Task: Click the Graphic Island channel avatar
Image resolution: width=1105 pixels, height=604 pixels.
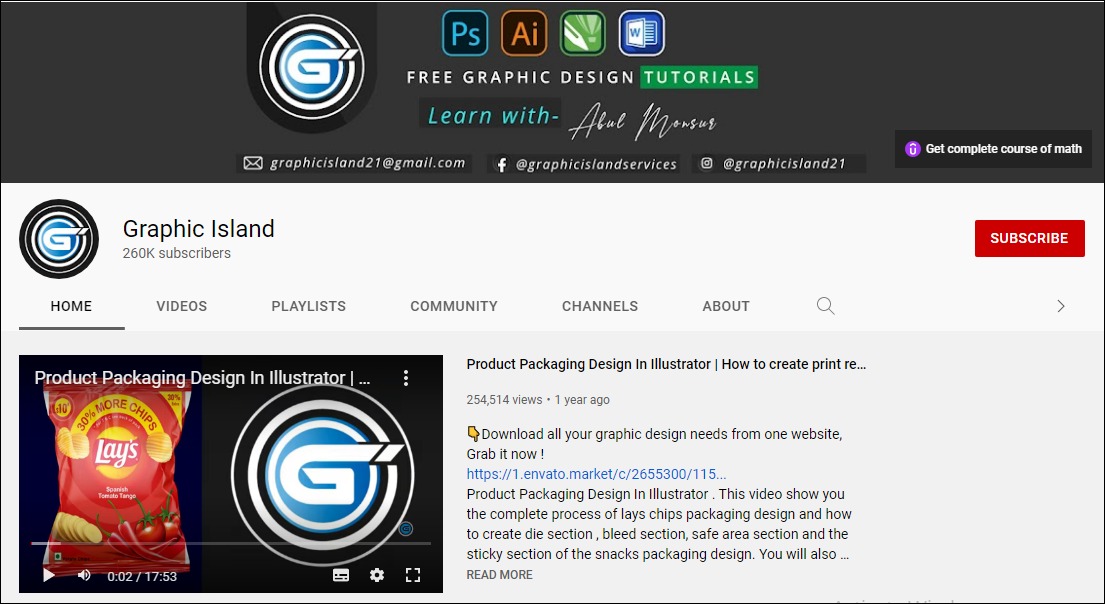Action: [x=59, y=239]
